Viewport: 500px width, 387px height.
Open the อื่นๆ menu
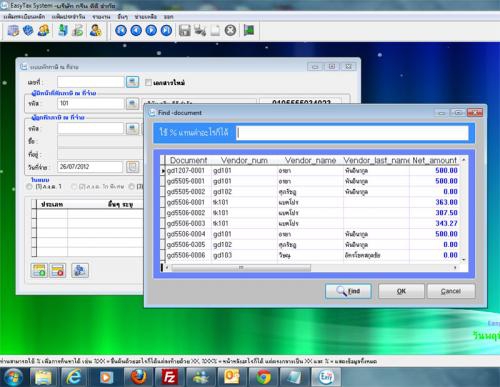coord(123,16)
